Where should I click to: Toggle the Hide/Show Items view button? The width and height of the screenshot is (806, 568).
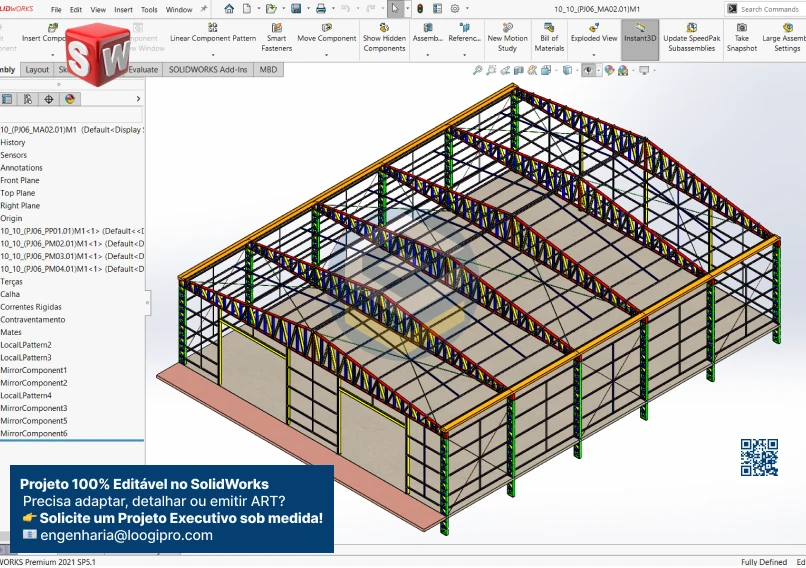[588, 70]
